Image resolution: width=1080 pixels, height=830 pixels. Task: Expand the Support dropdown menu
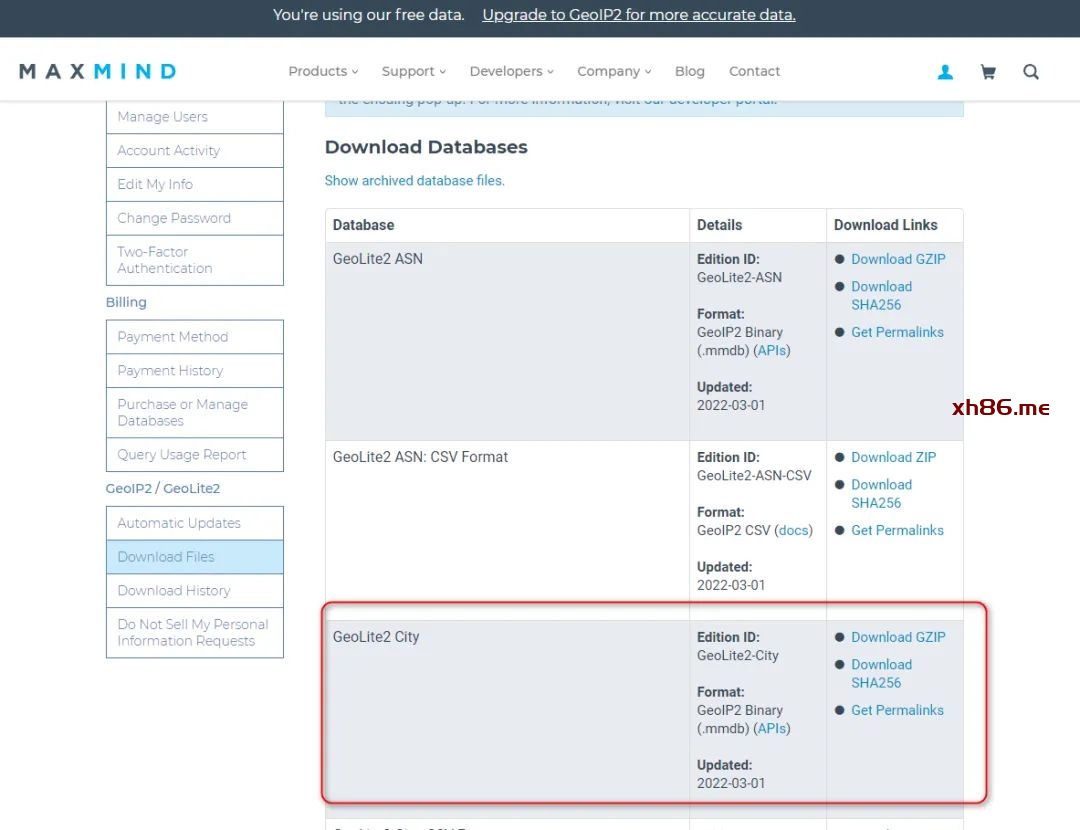pyautogui.click(x=414, y=72)
